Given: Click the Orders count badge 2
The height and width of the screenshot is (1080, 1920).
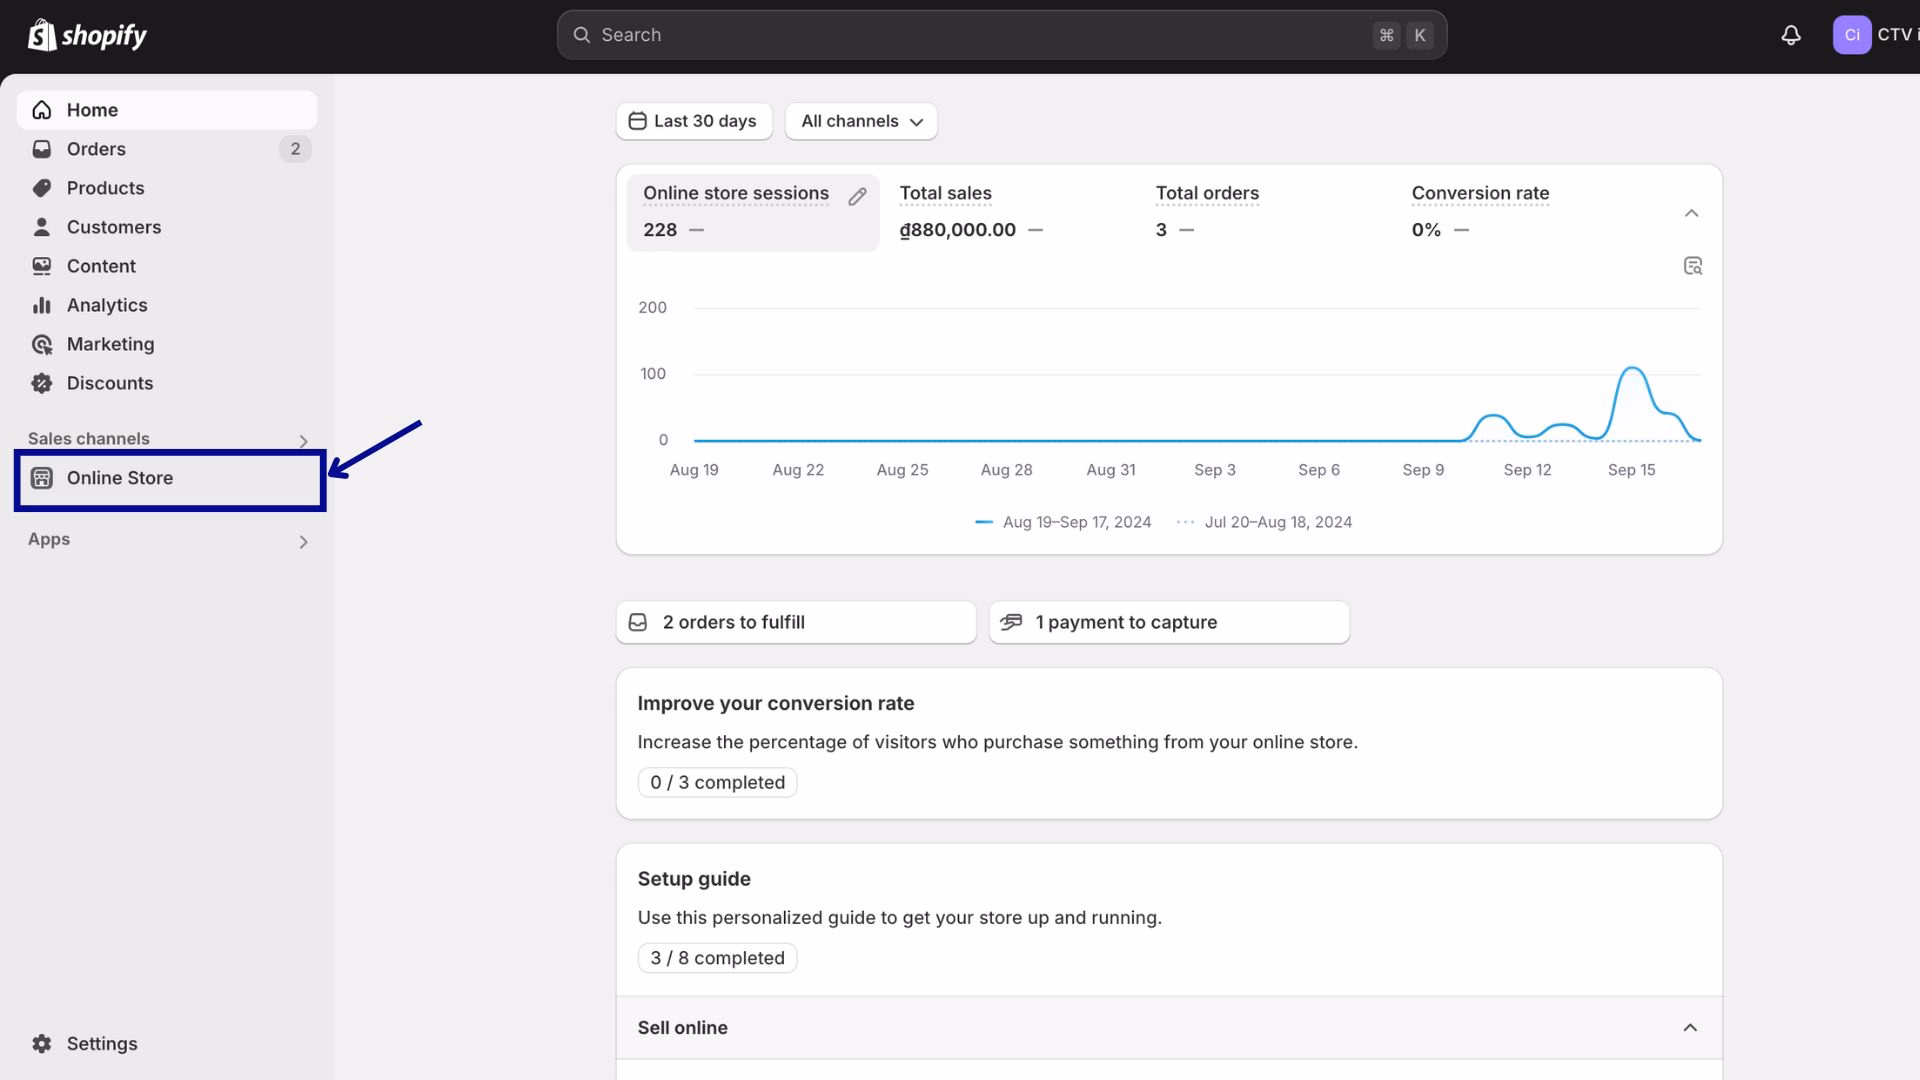Looking at the screenshot, I should (x=295, y=149).
